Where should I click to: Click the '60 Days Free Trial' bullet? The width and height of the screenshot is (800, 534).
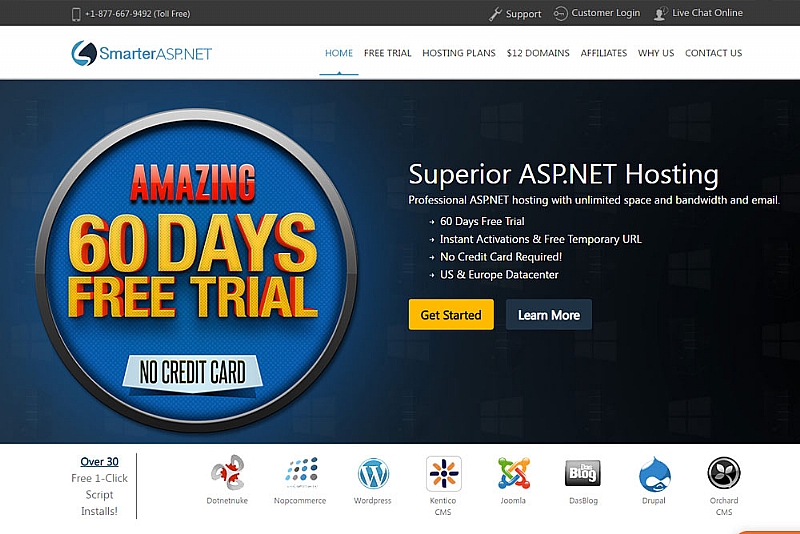482,221
